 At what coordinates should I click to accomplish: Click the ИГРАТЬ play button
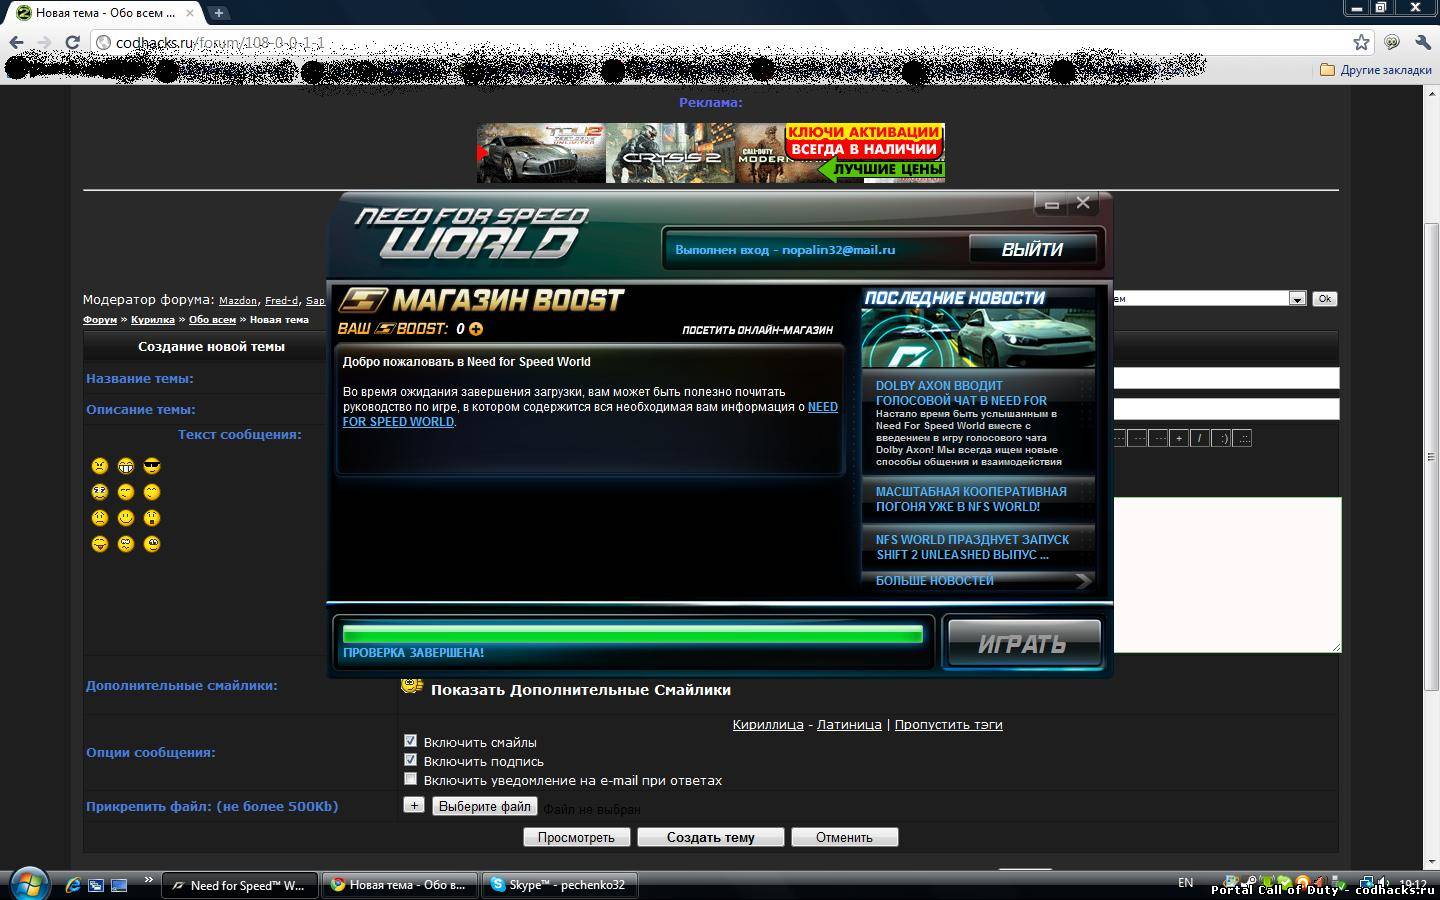click(x=1022, y=643)
